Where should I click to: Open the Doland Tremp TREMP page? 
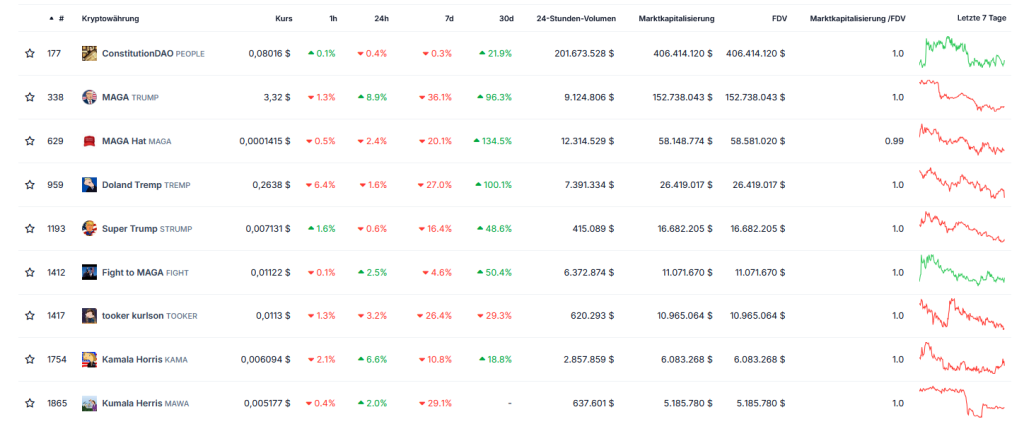(x=146, y=185)
